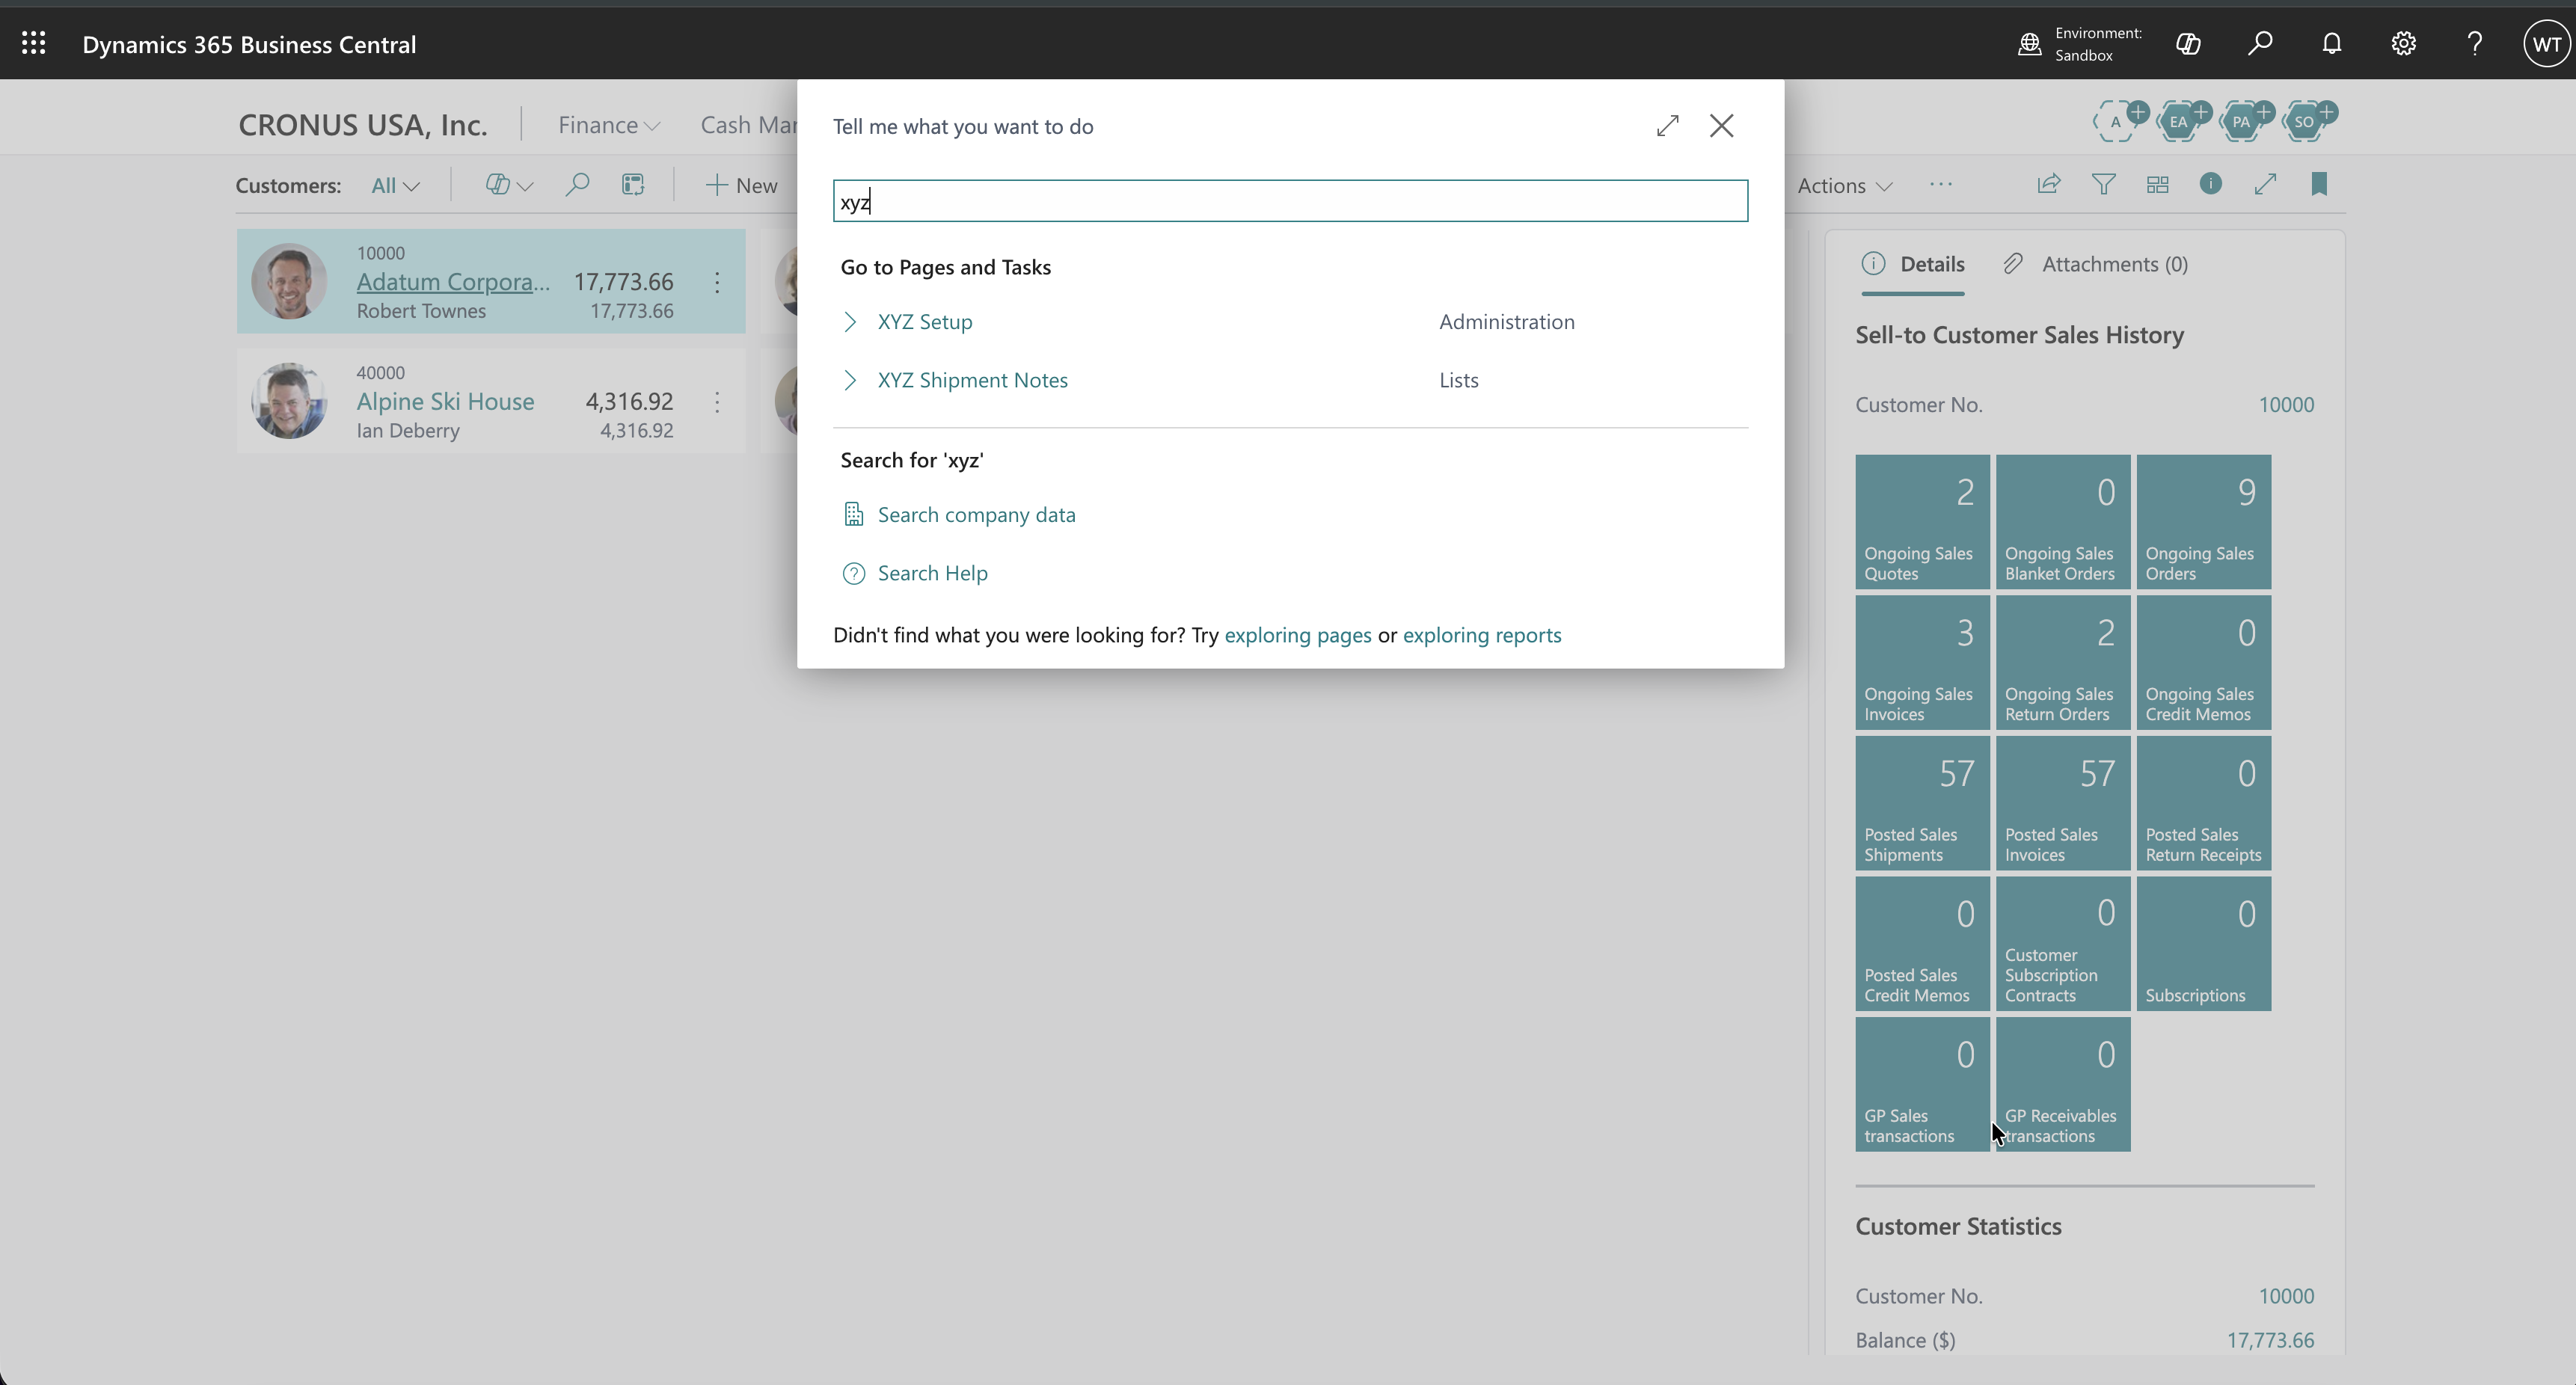Open Alpine Ski House customer link
2576x1385 pixels.
click(445, 402)
